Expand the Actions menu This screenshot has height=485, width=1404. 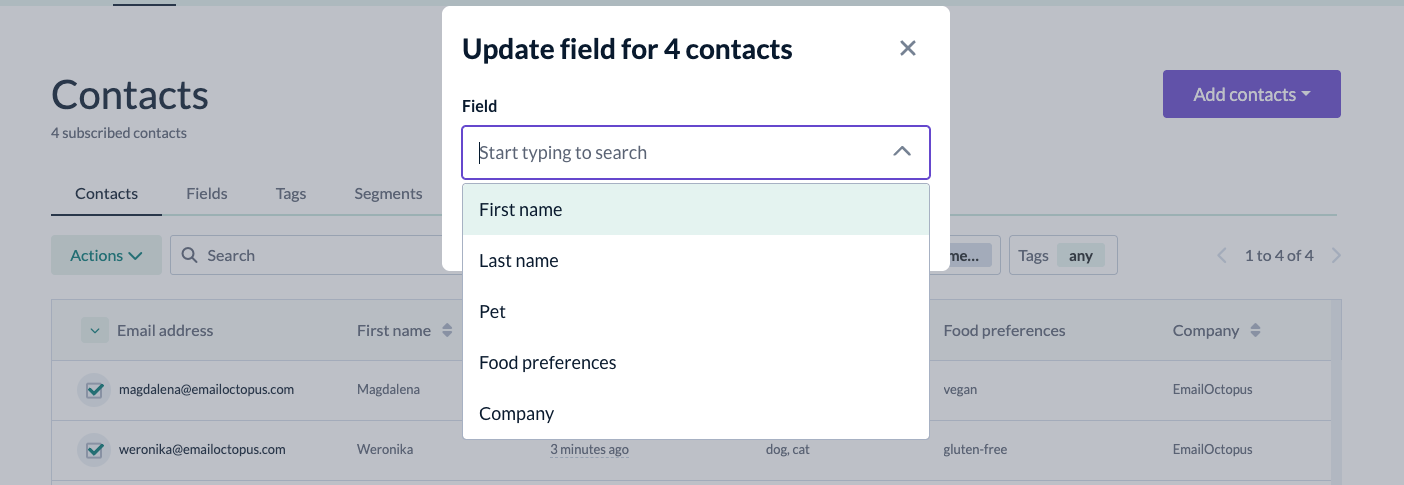(x=106, y=255)
